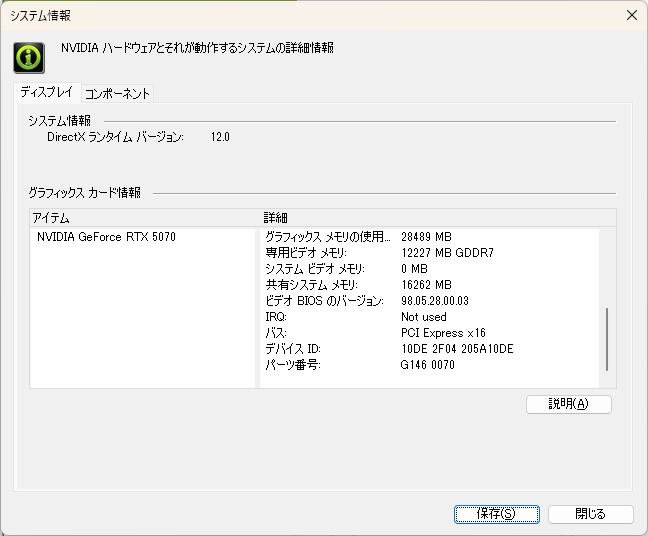648x536 pixels.
Task: Select the ビデオ BIOS のバージョン row
Action: point(429,301)
